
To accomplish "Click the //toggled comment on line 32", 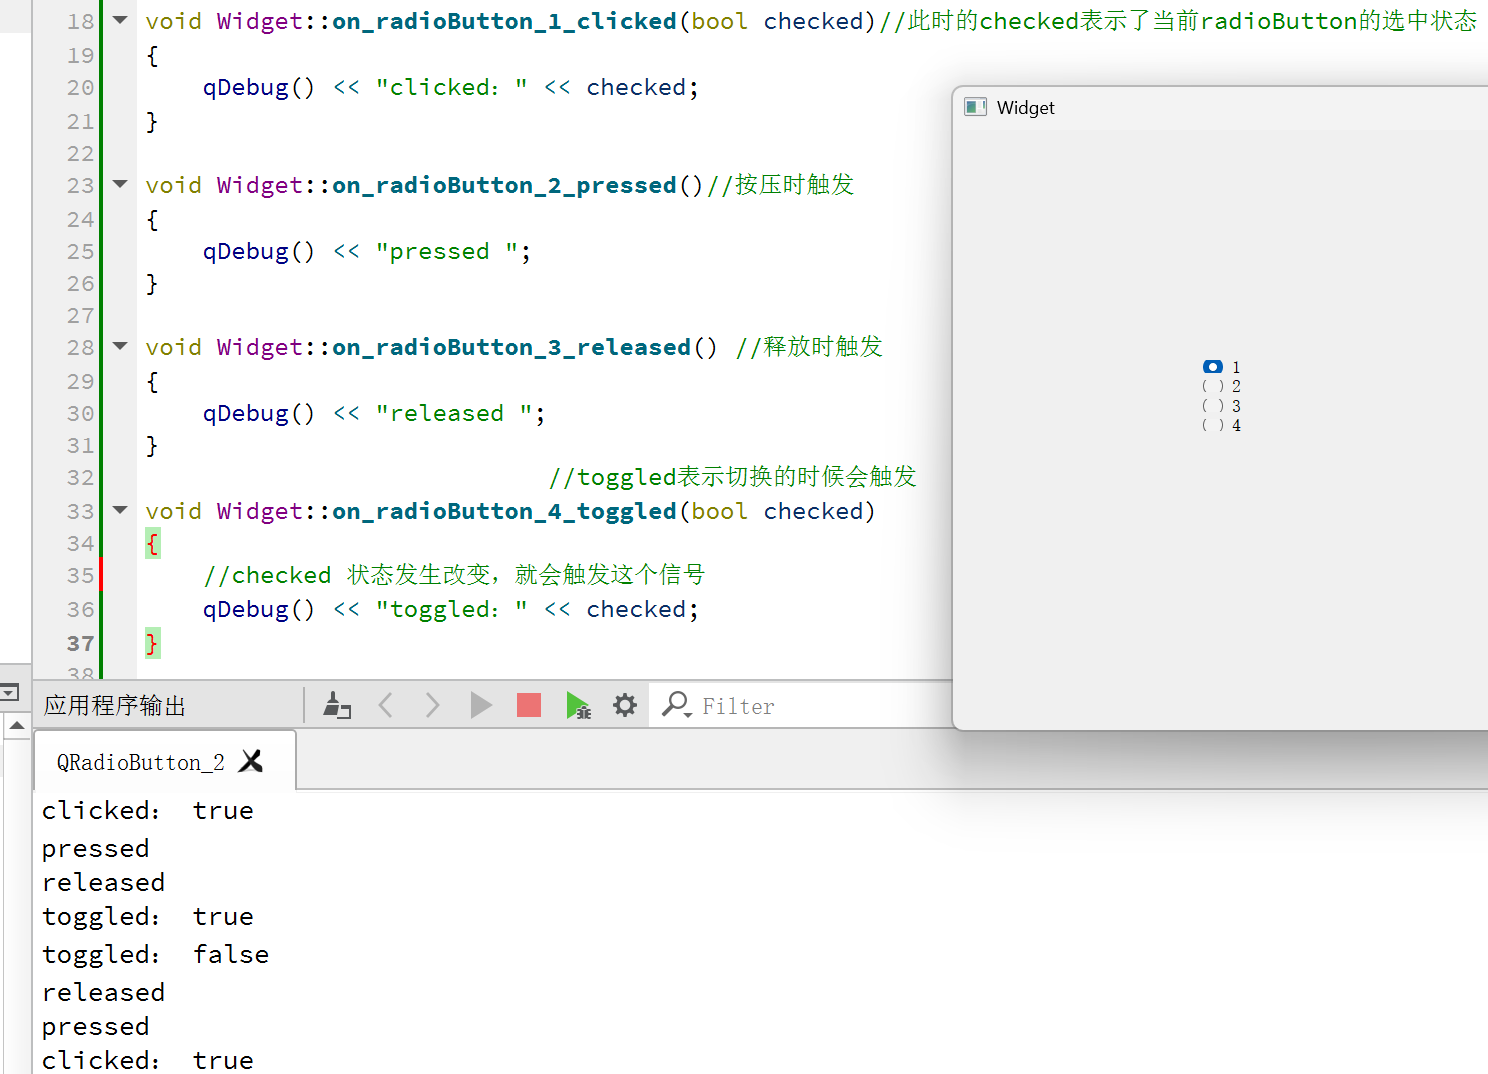I will click(732, 477).
